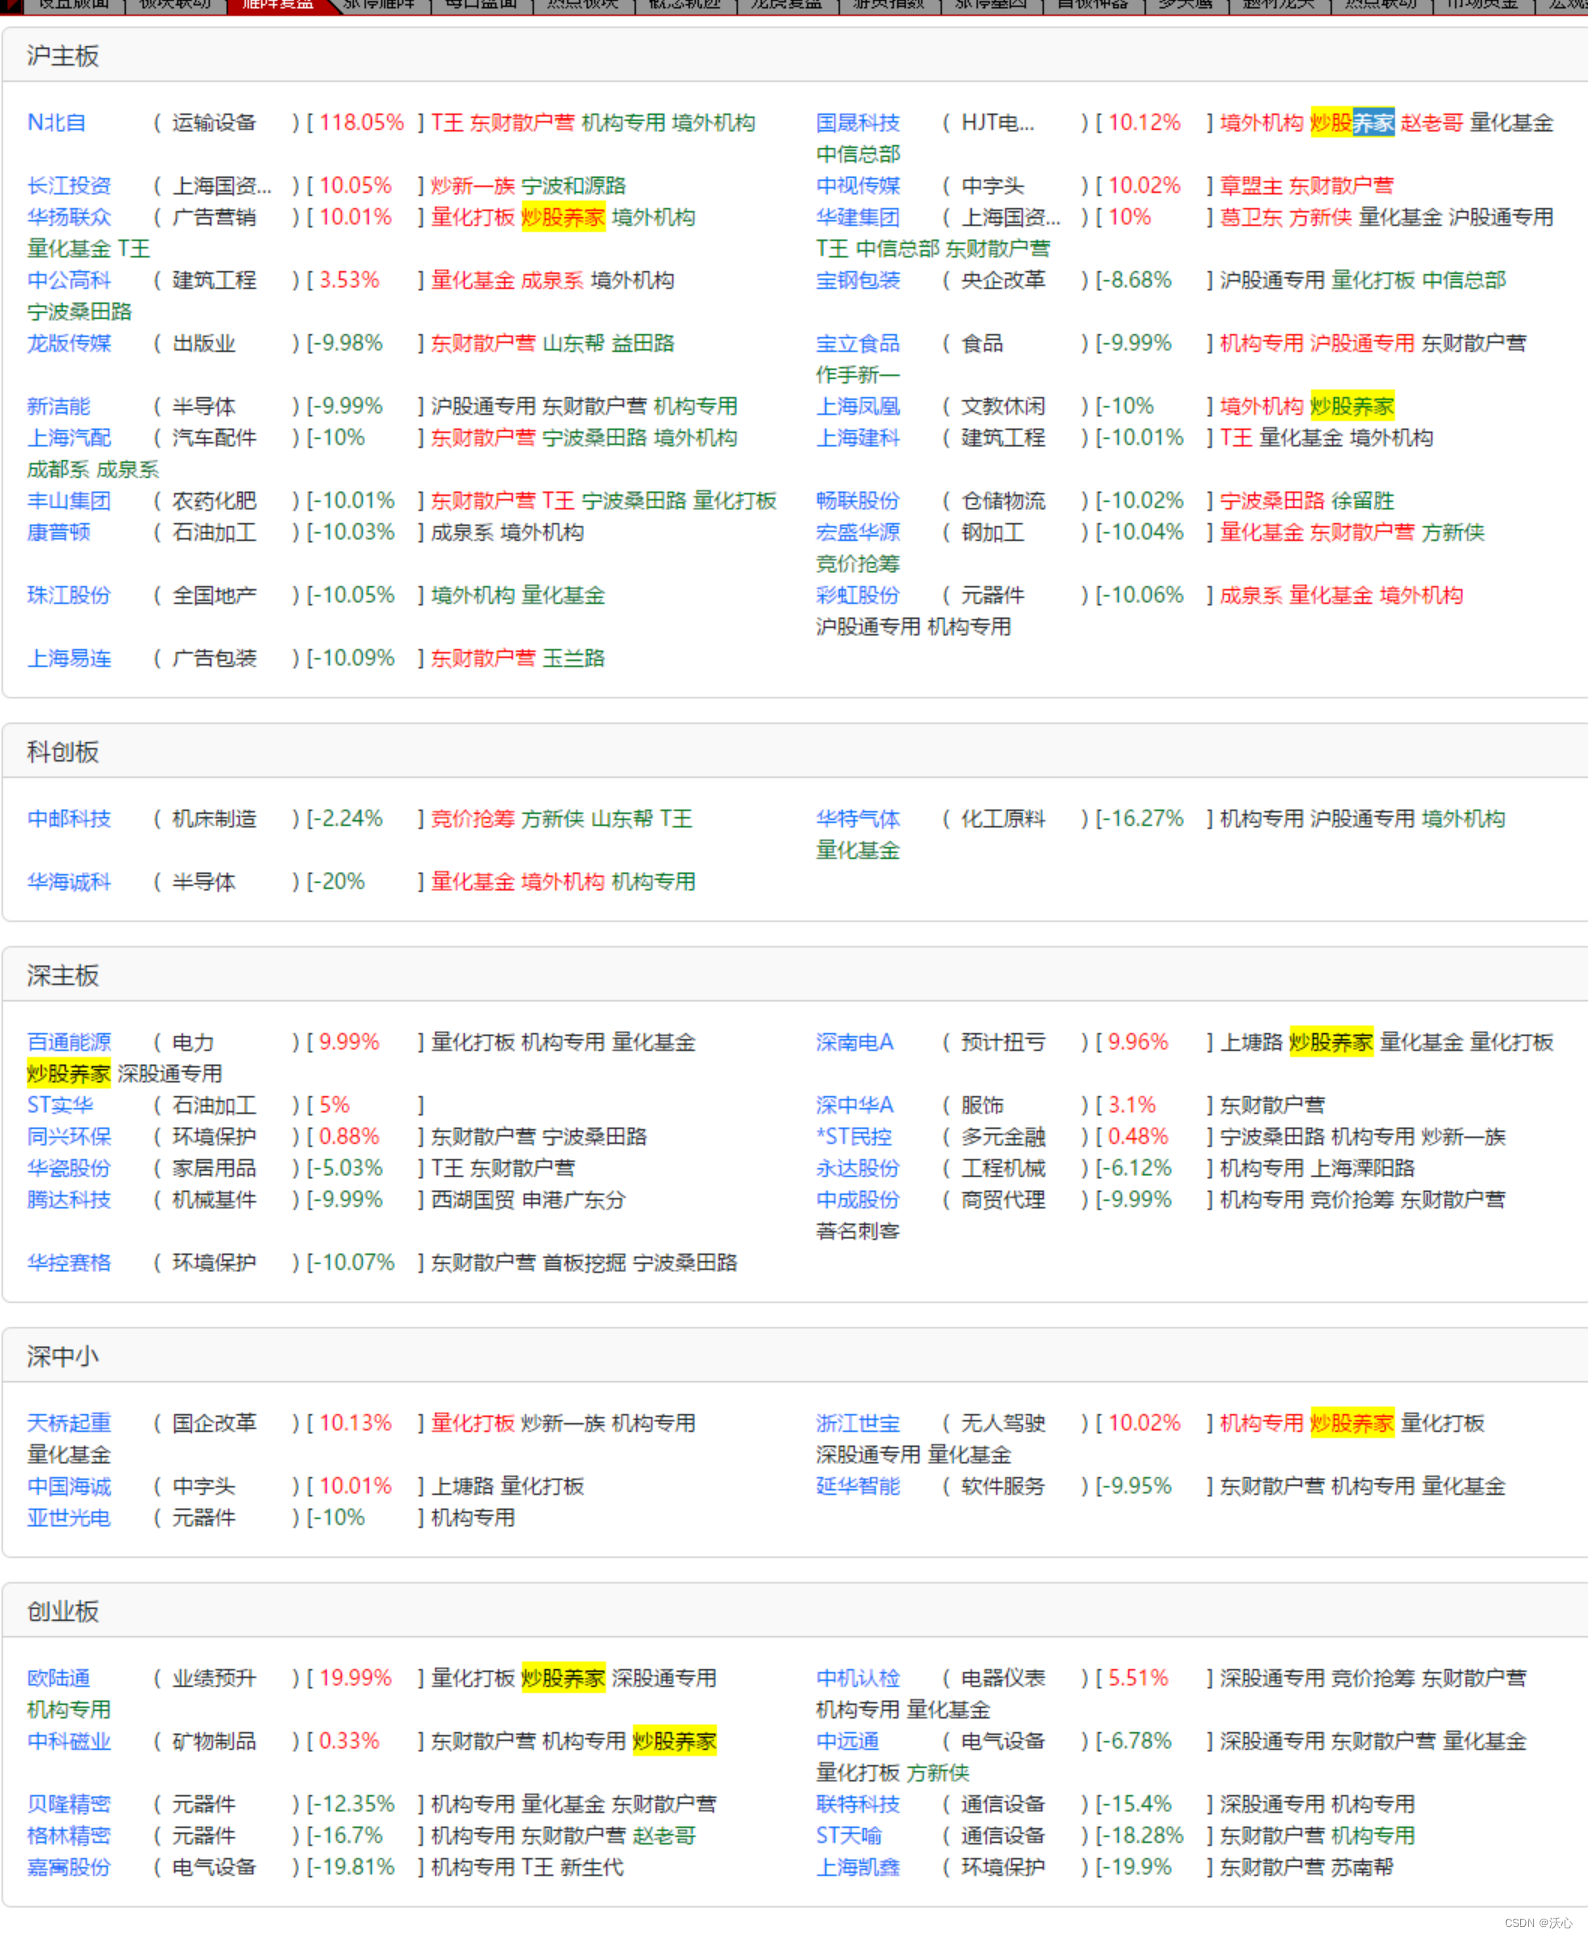Open the 同兴环保 stock link
Viewport: 1588px width, 1938px height.
(x=69, y=1136)
